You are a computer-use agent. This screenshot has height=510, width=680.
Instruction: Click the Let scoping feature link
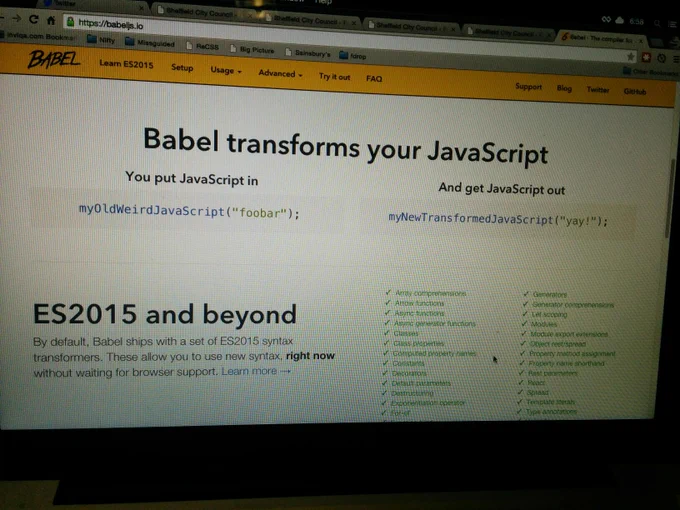tap(549, 314)
